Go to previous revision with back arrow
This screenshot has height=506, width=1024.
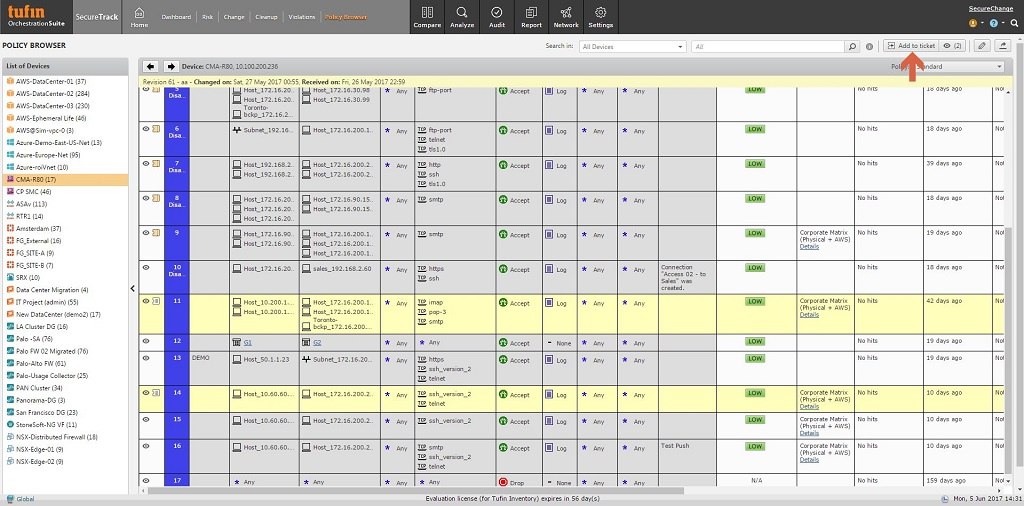point(151,66)
